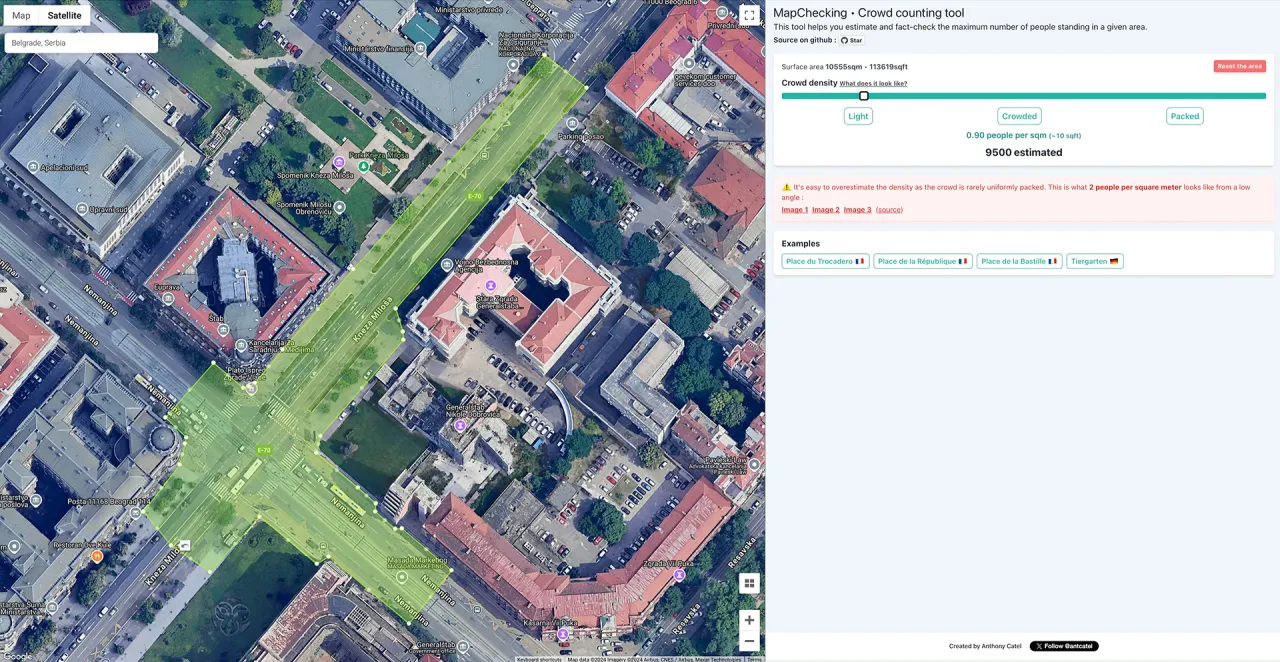Open the map layers grid icon
1280x662 pixels.
point(749,583)
